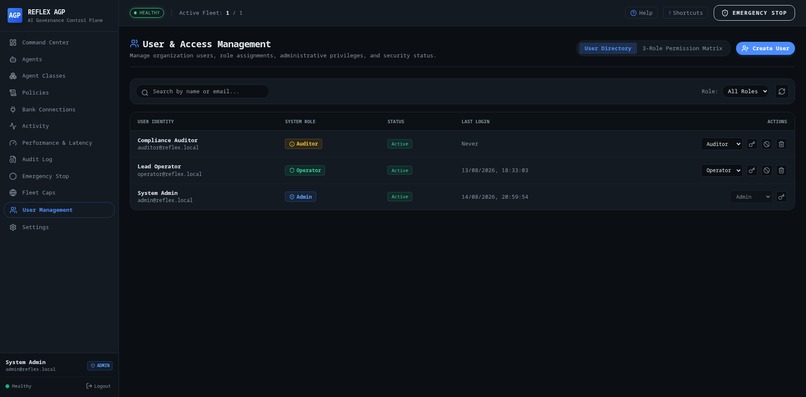Select User Management in the sidebar
Screen dimensions: 806x397
(59, 210)
